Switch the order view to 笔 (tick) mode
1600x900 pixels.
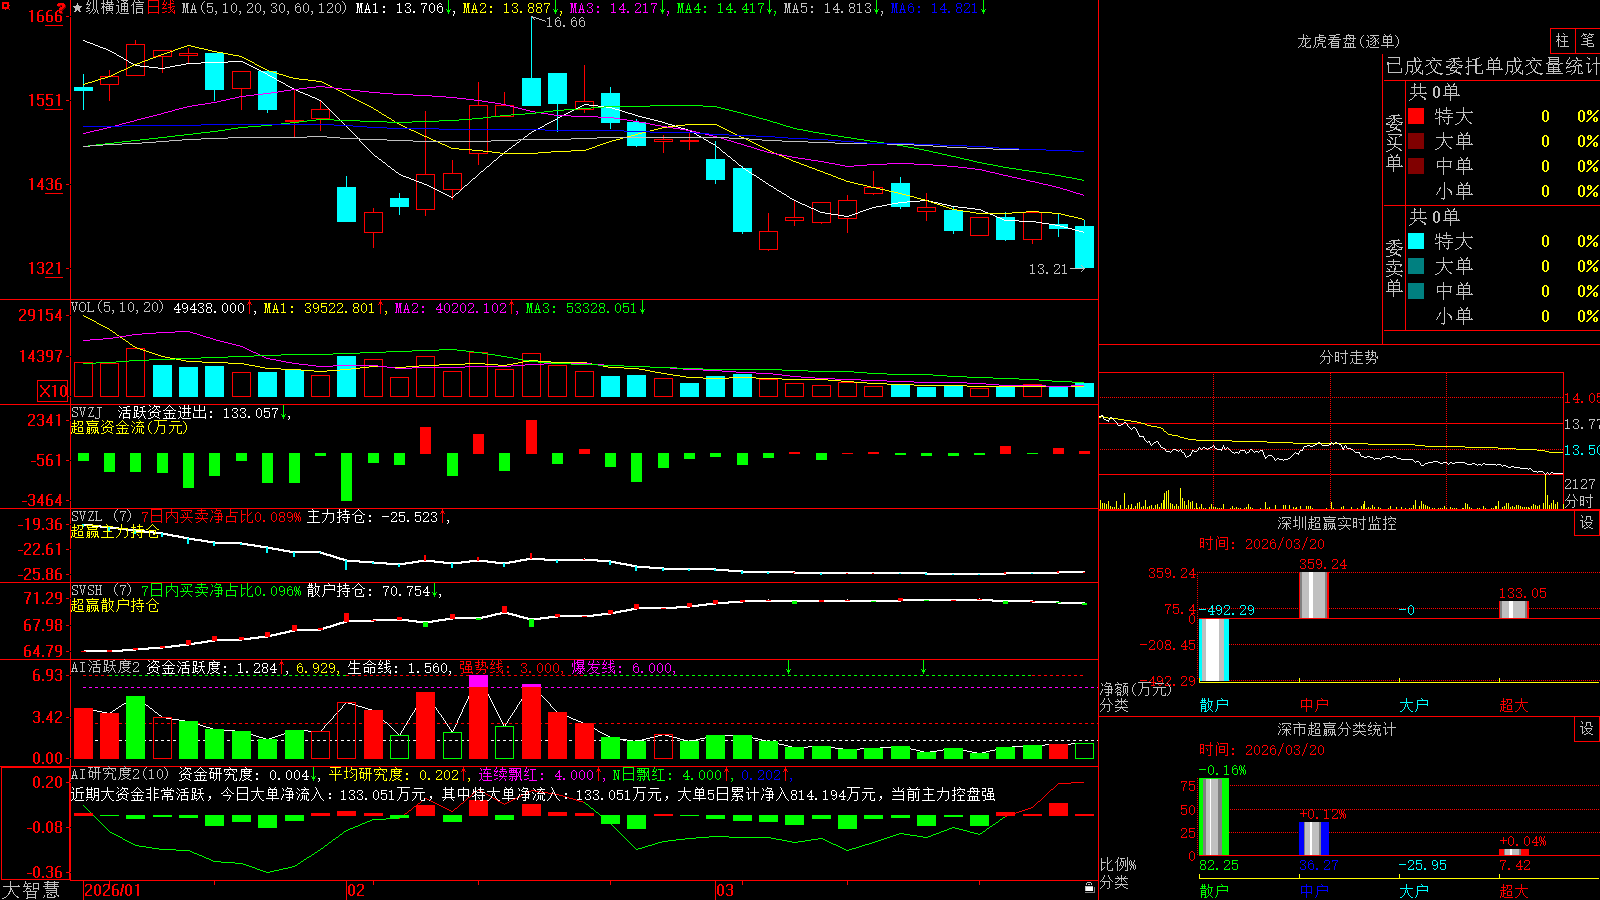coord(1588,40)
